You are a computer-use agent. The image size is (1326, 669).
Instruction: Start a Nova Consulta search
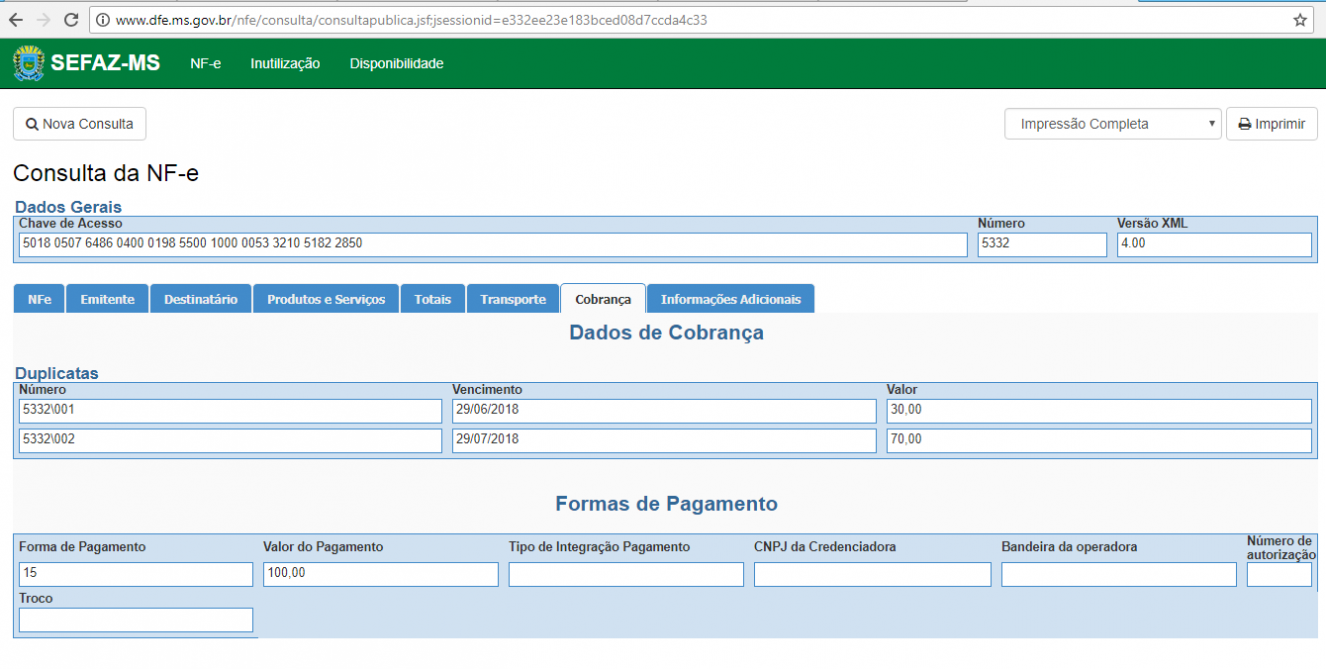(80, 124)
